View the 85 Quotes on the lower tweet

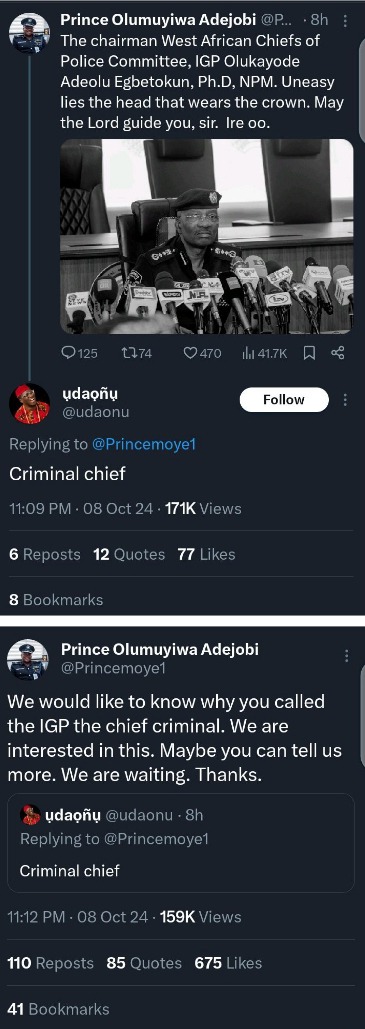pyautogui.click(x=144, y=963)
